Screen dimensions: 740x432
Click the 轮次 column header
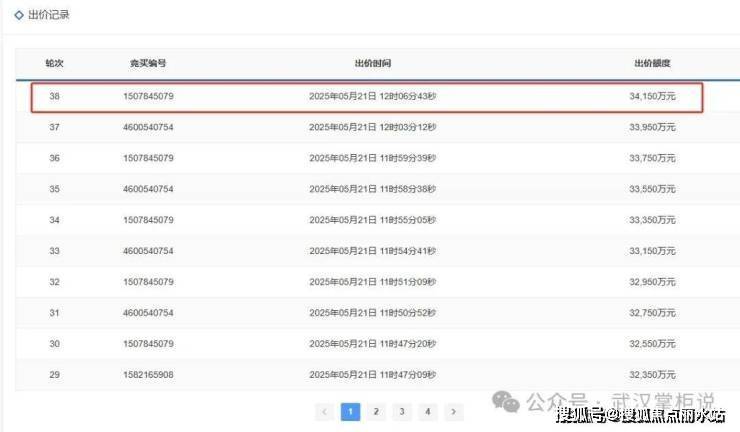point(54,63)
